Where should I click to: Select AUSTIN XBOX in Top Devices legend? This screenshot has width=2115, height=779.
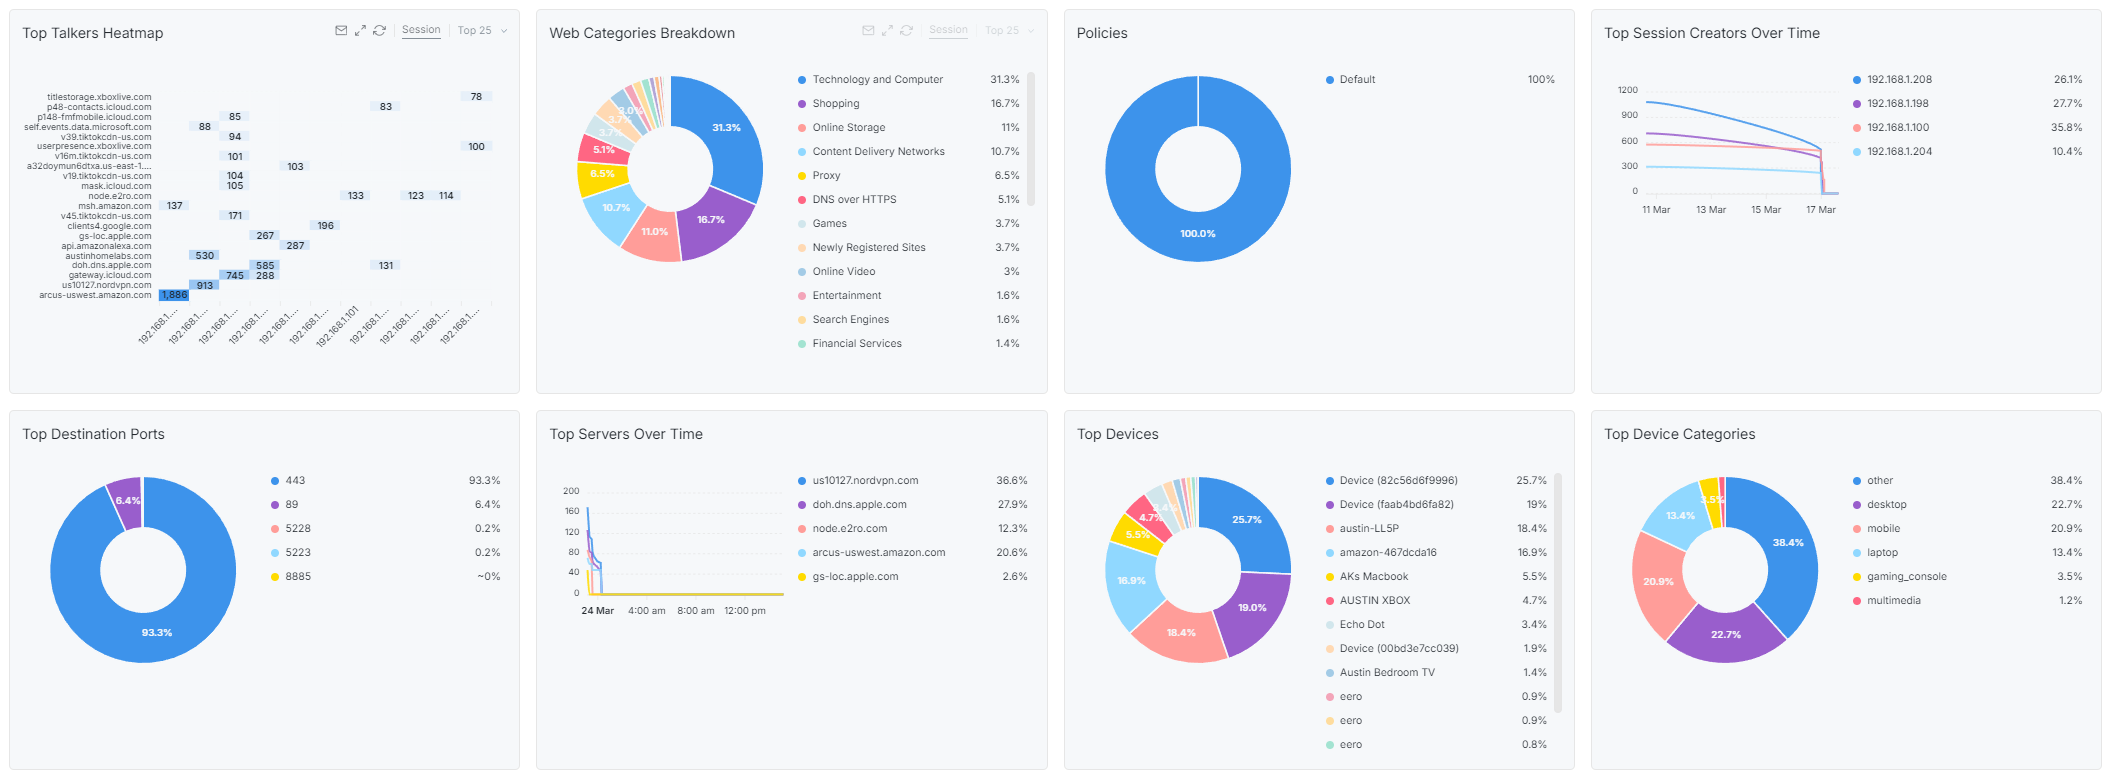tap(1436, 601)
